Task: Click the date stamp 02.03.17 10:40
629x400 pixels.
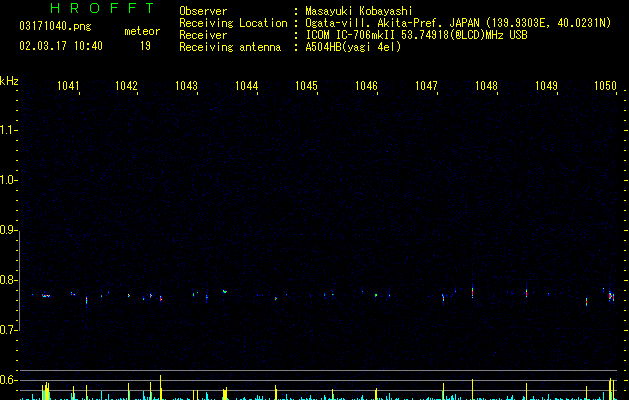Action: pyautogui.click(x=61, y=46)
